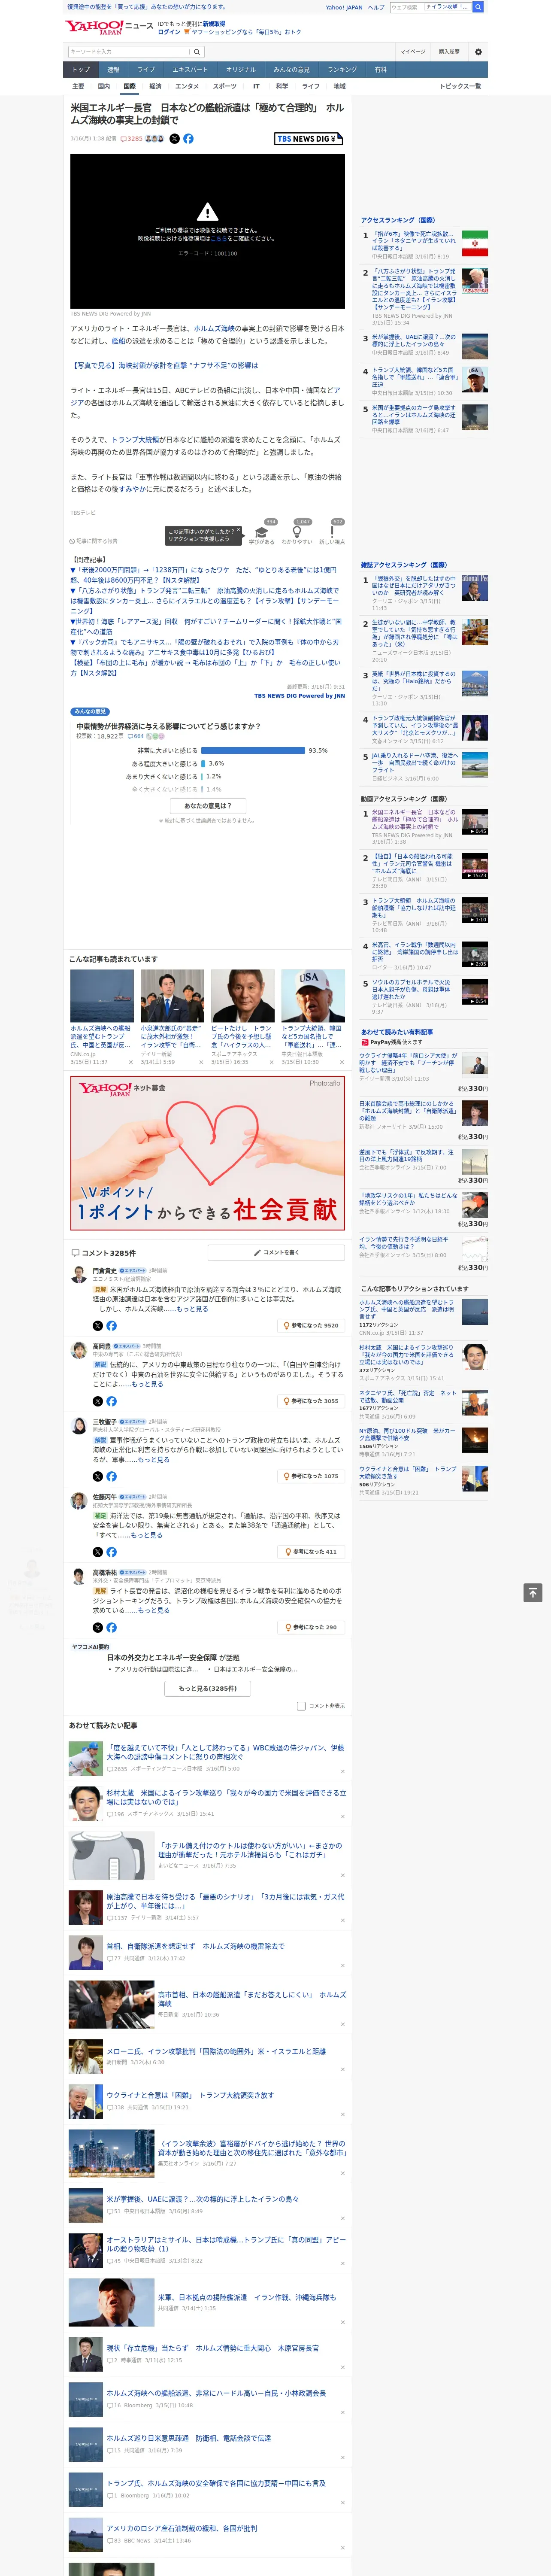
Task: Share 三牧聖子's comment on X
Action: coord(98,1476)
